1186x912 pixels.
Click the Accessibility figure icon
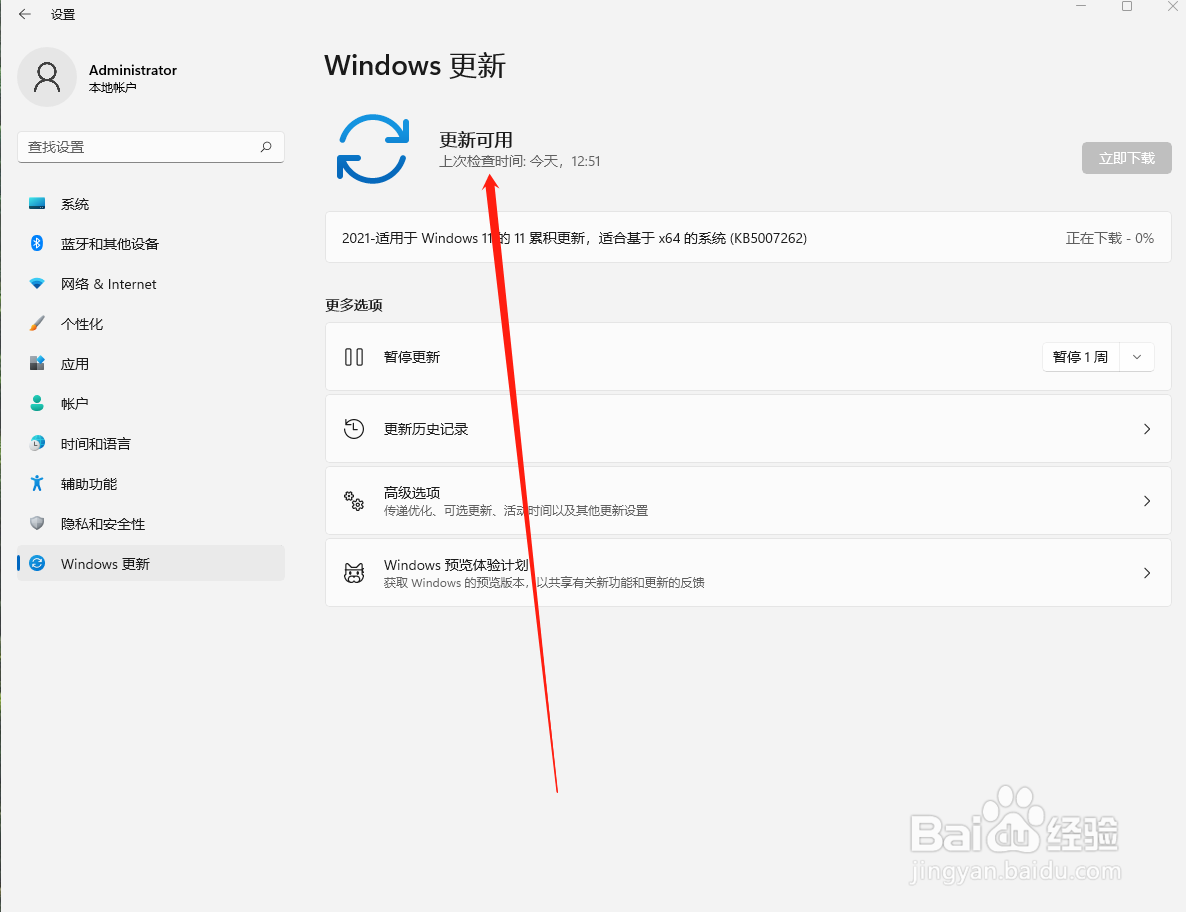point(37,483)
